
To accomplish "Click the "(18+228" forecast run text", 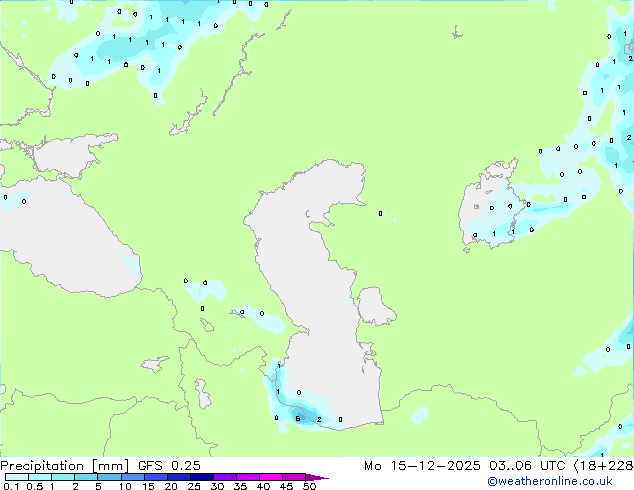I will tap(604, 466).
